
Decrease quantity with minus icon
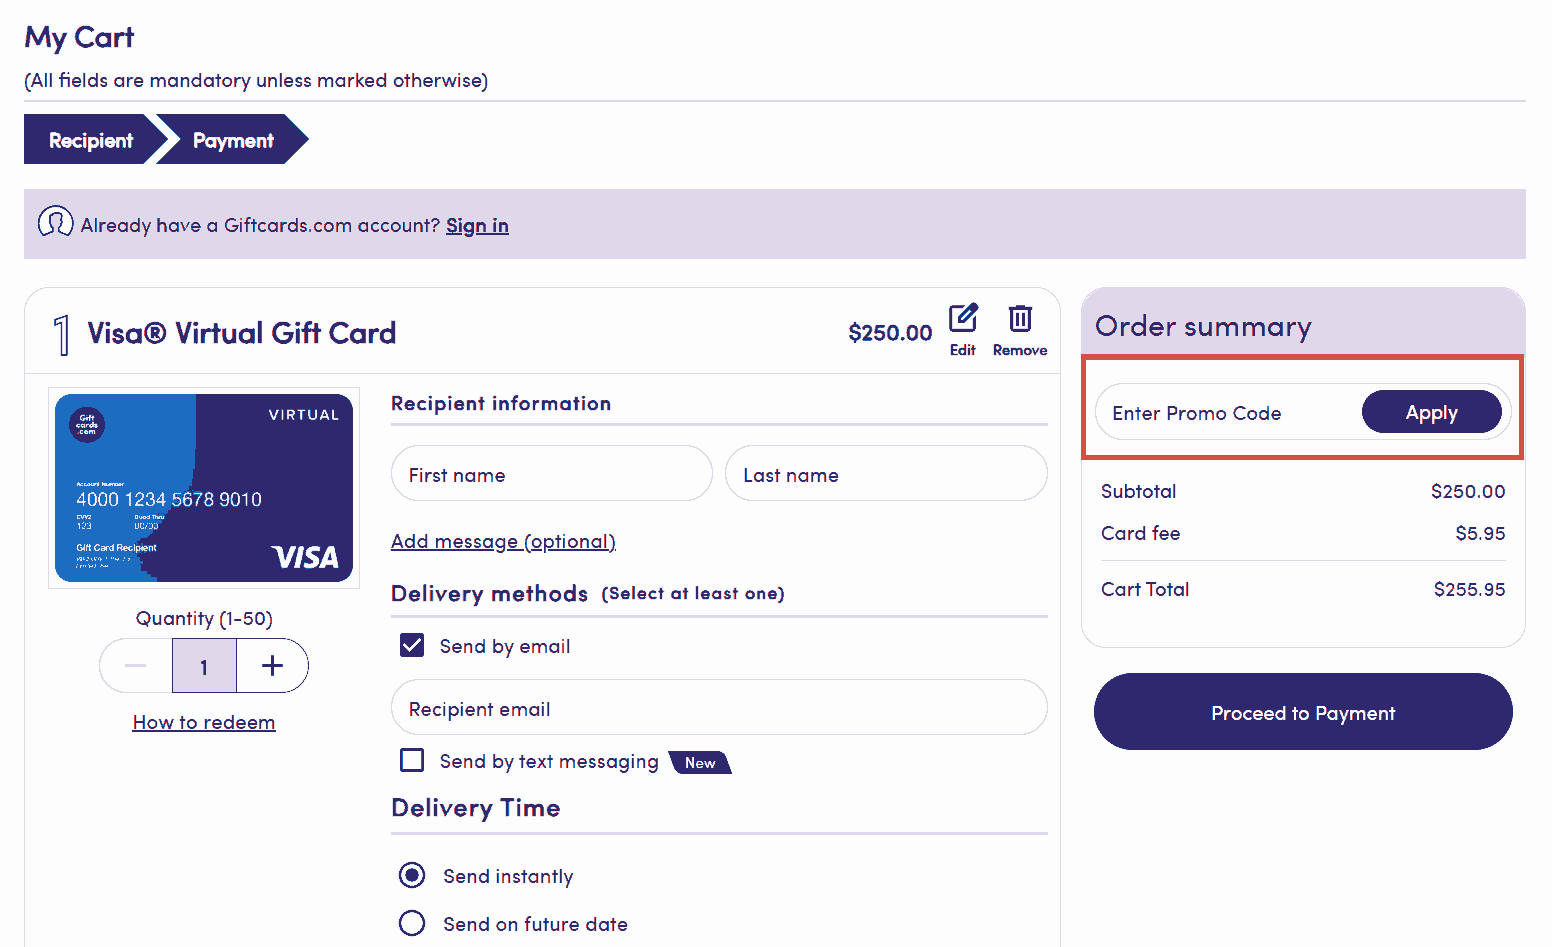click(x=136, y=666)
